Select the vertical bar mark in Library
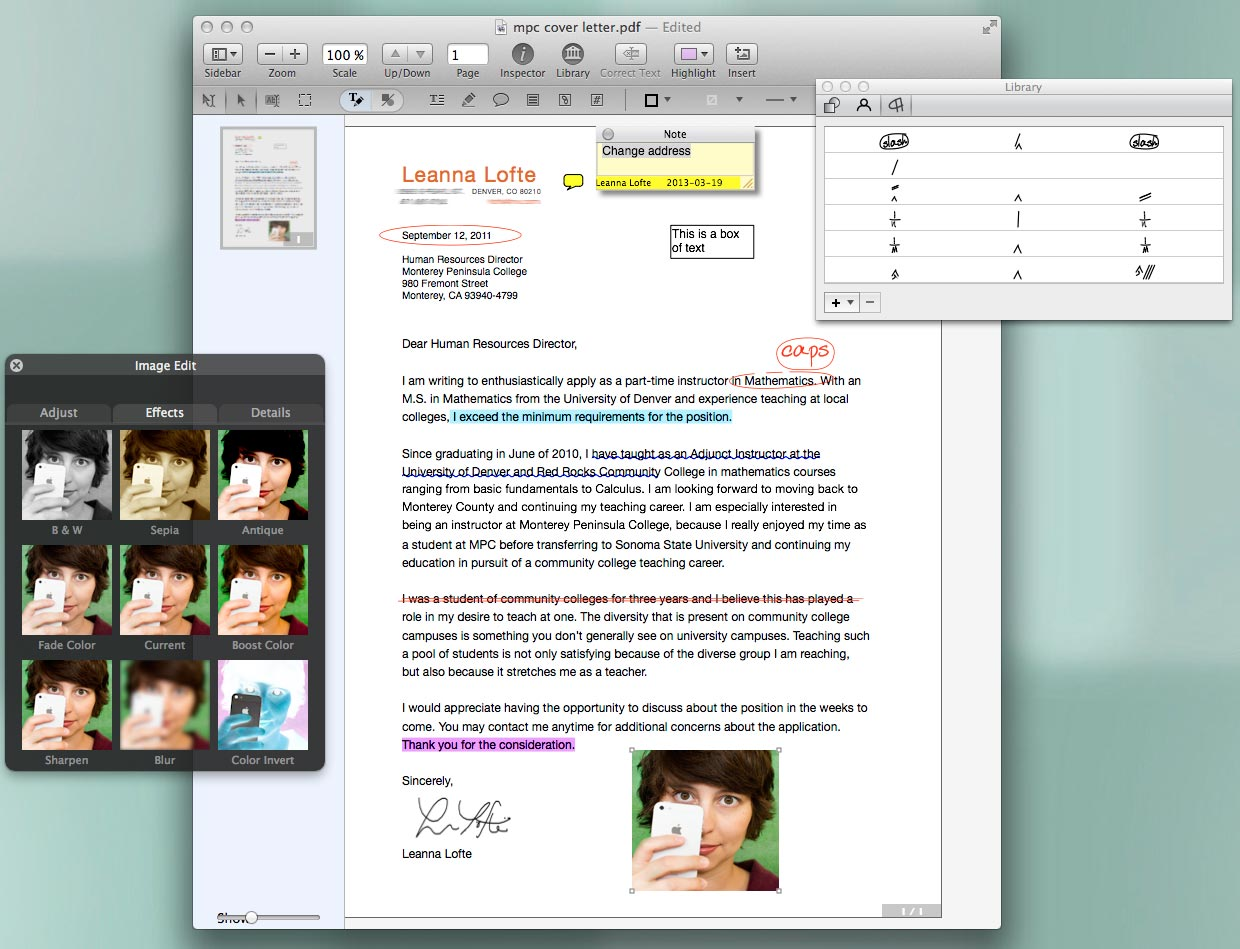Viewport: 1240px width, 949px height. click(x=1019, y=219)
